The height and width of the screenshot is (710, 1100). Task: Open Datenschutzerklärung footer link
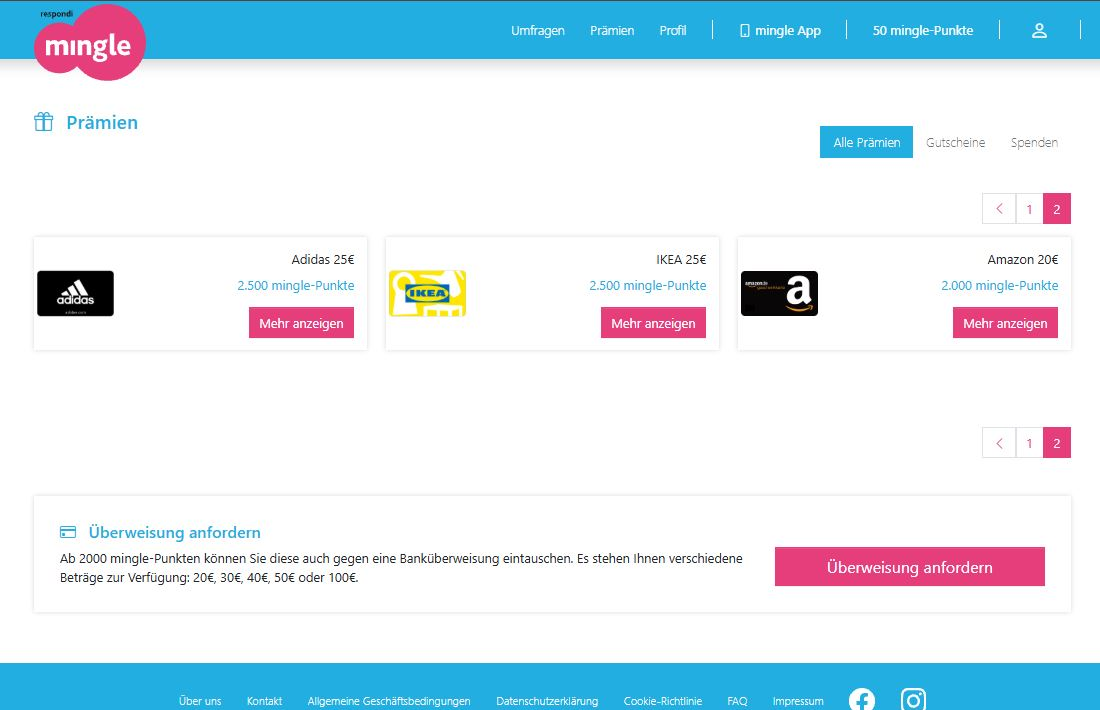pyautogui.click(x=547, y=701)
